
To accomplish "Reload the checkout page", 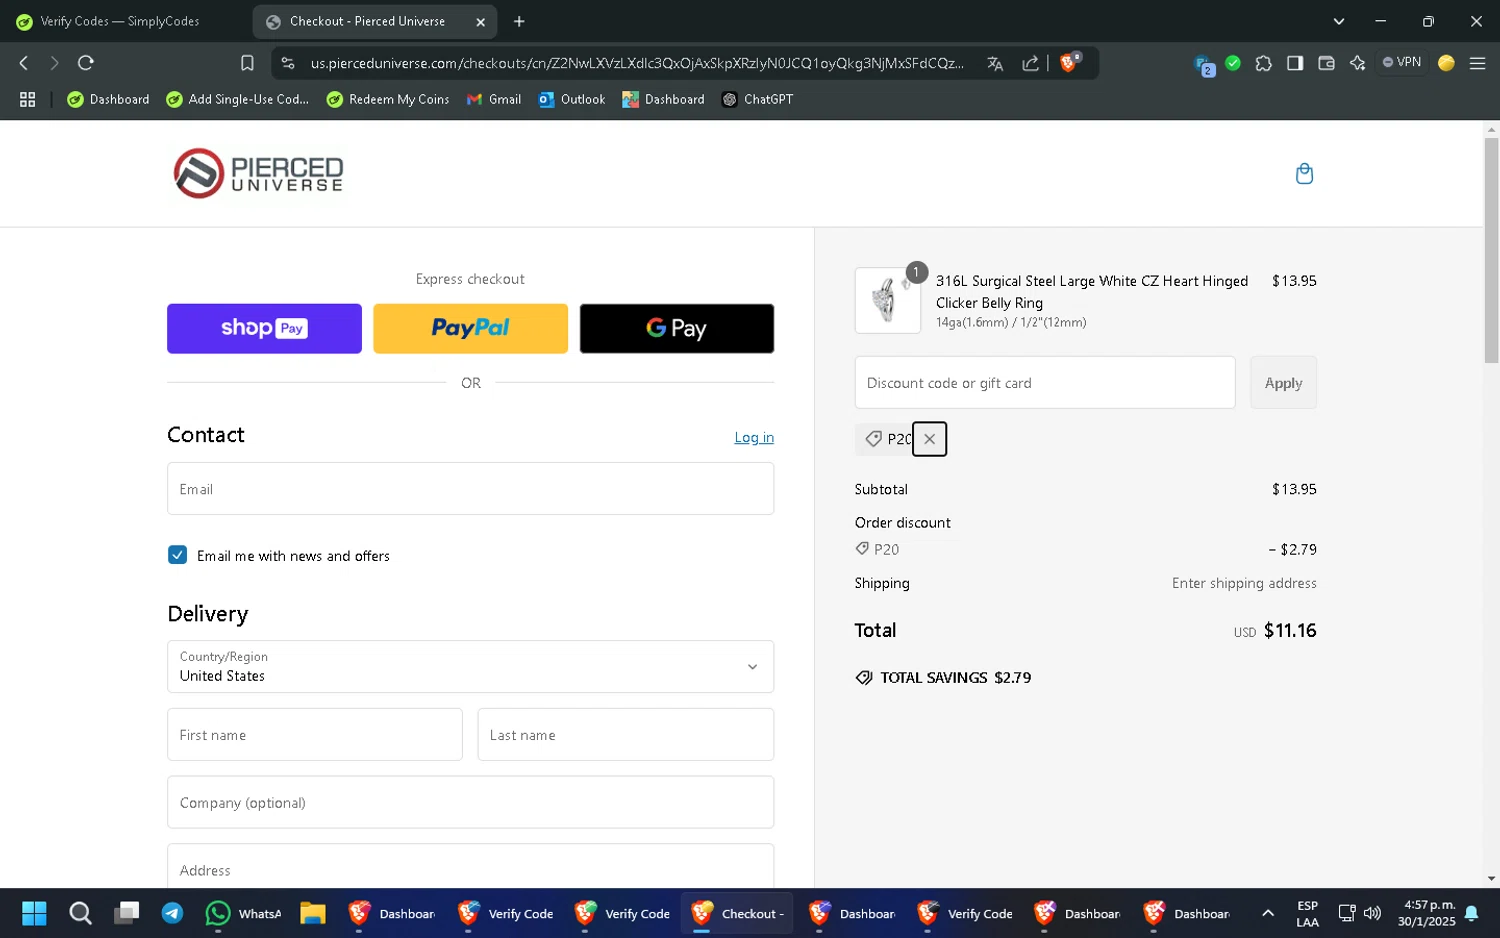I will pyautogui.click(x=86, y=63).
